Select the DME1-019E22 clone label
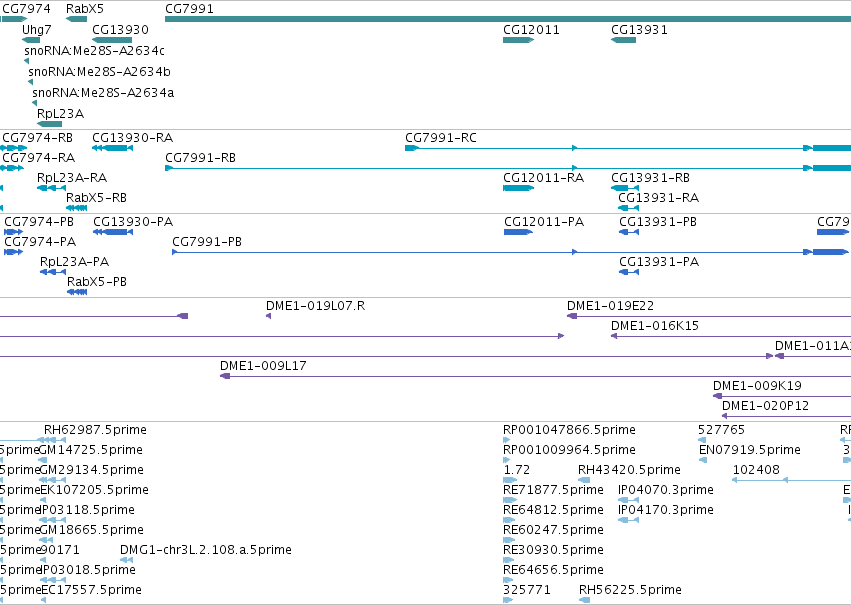Screen dimensions: 851x605 tap(611, 306)
